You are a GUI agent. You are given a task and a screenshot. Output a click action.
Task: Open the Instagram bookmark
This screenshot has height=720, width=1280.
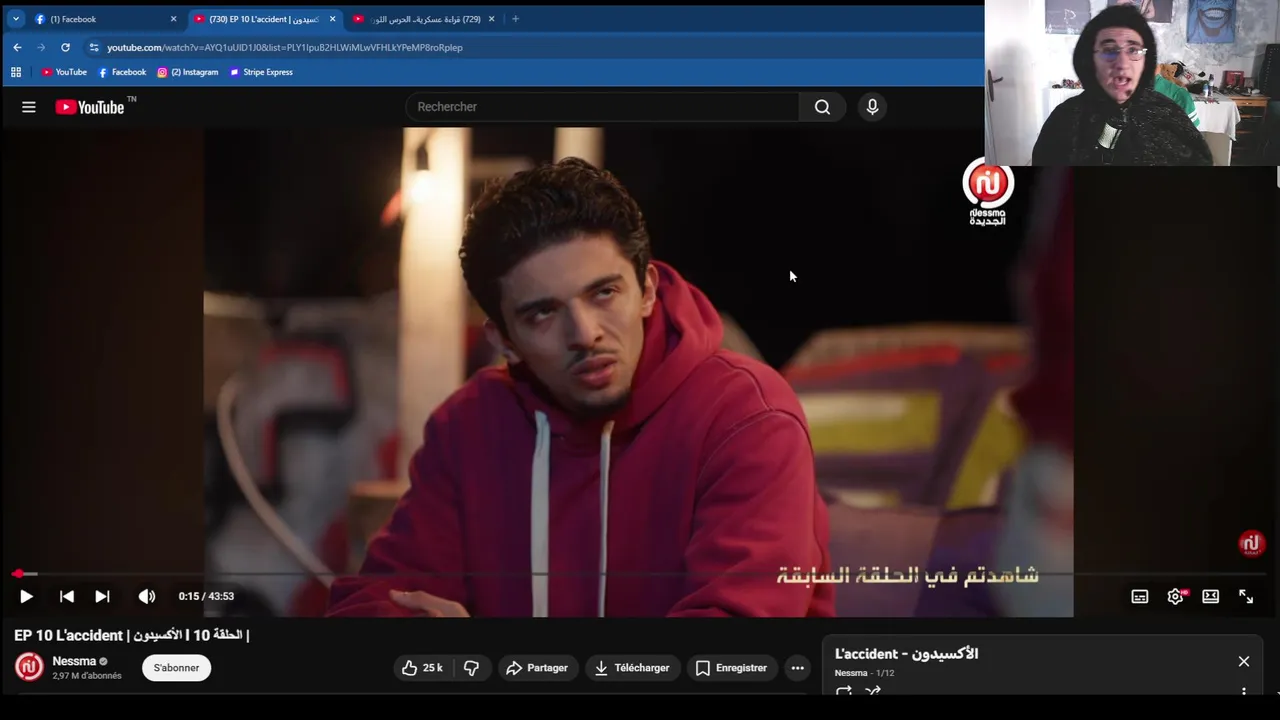point(187,72)
